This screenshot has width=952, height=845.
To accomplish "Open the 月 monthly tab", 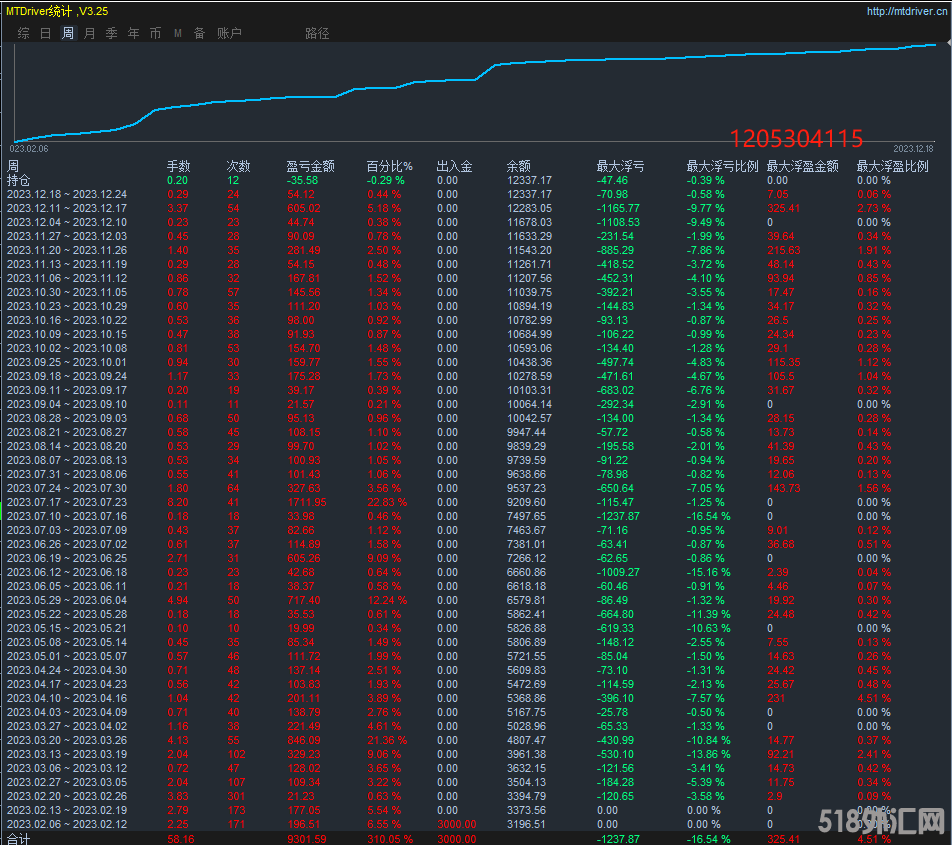I will click(x=89, y=33).
